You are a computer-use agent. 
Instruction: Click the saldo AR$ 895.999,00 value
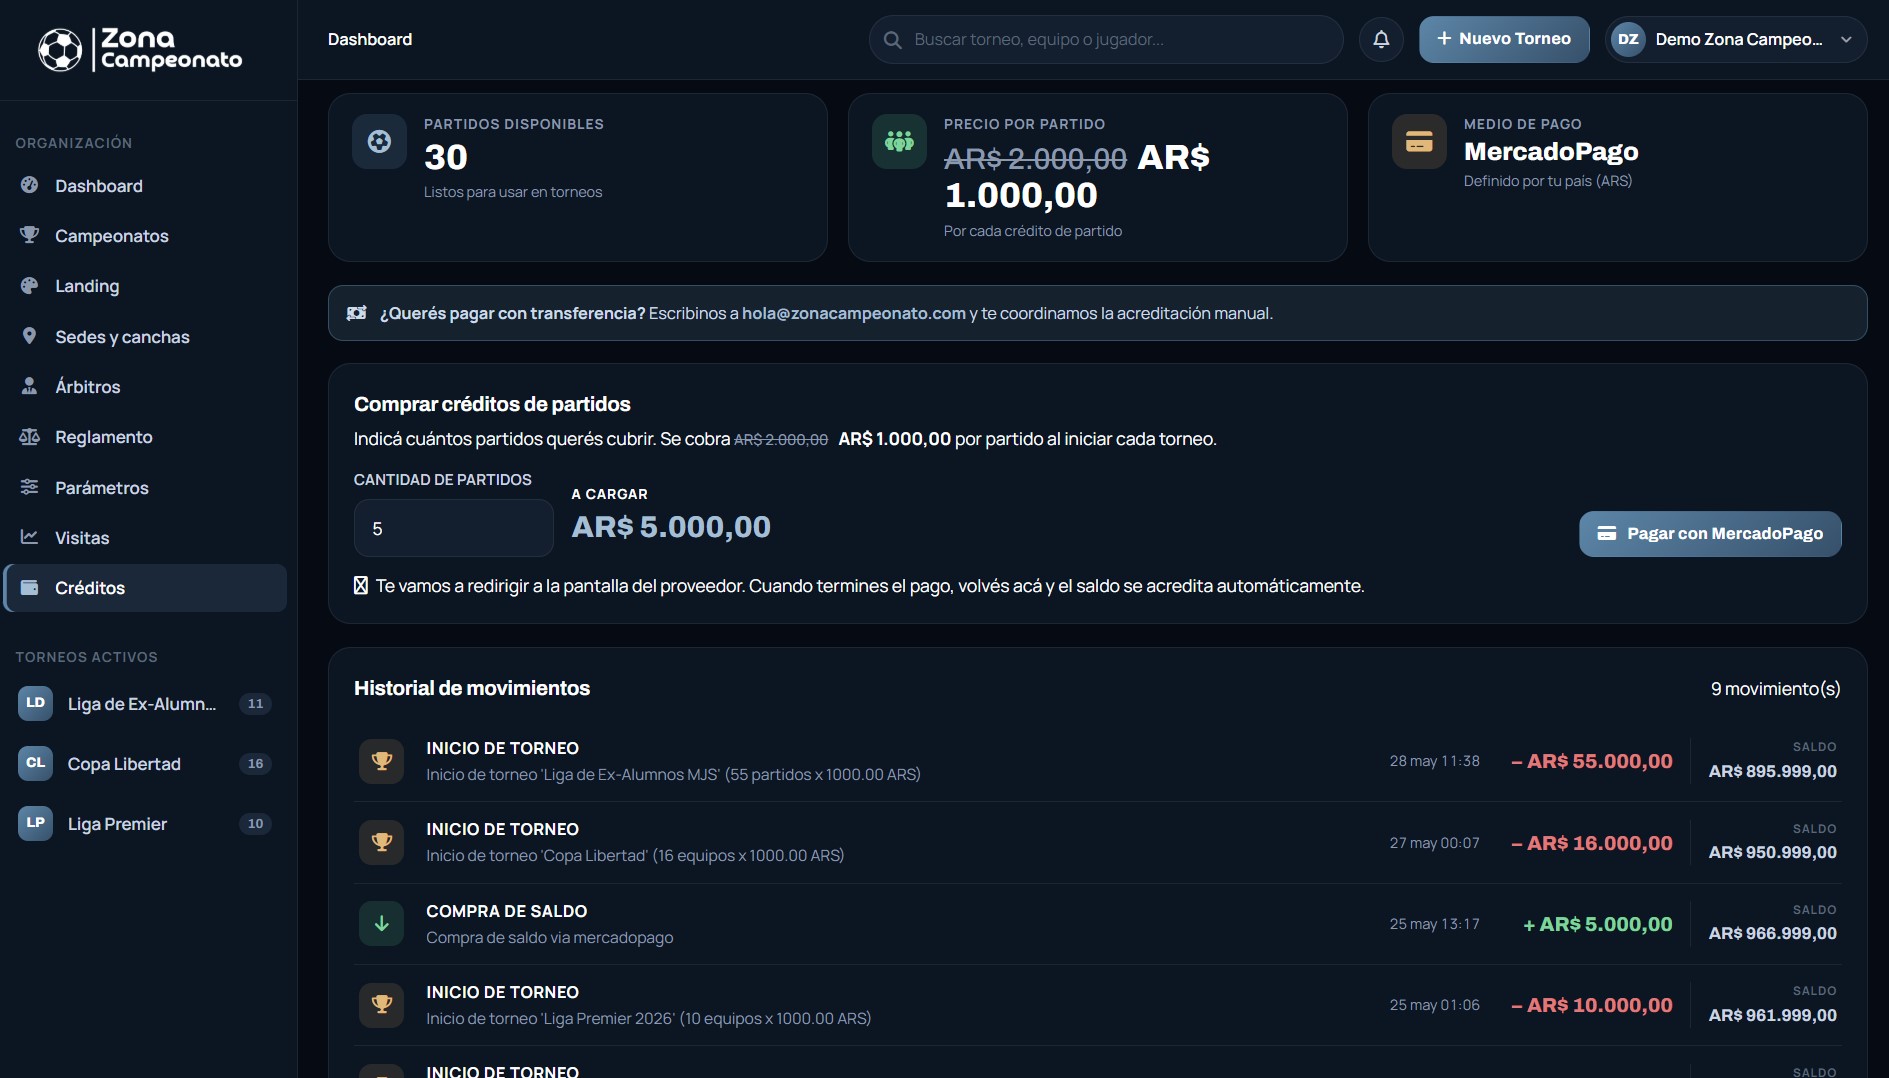point(1773,772)
